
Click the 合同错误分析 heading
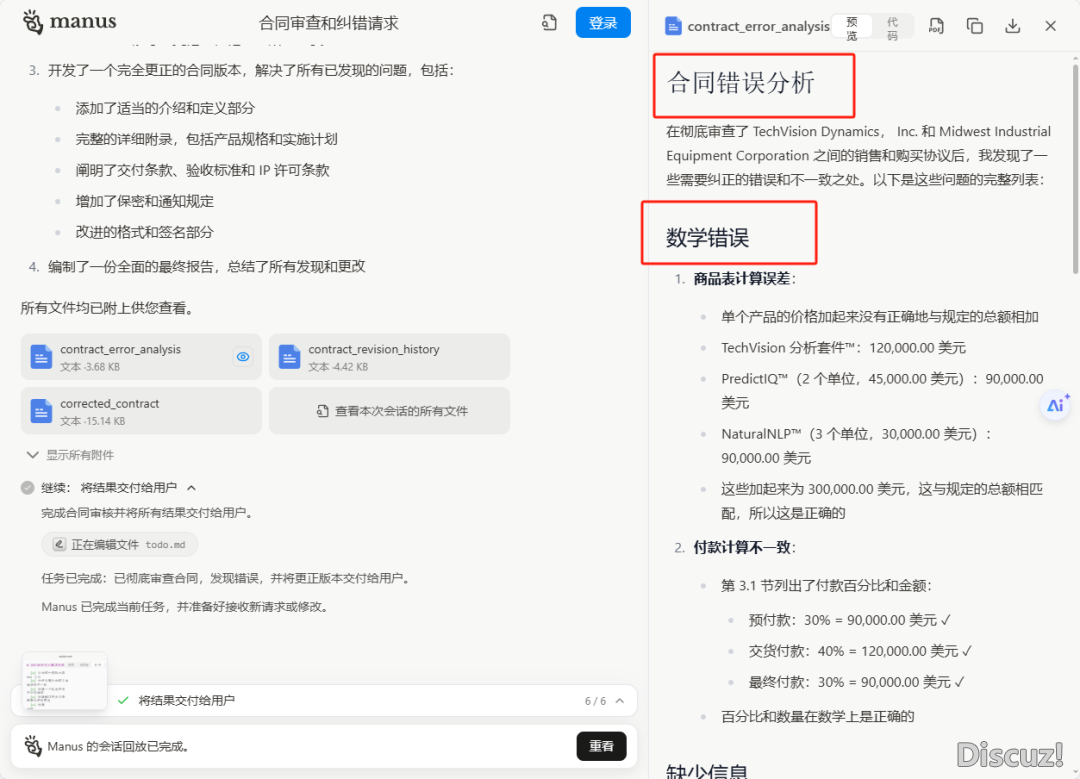741,83
